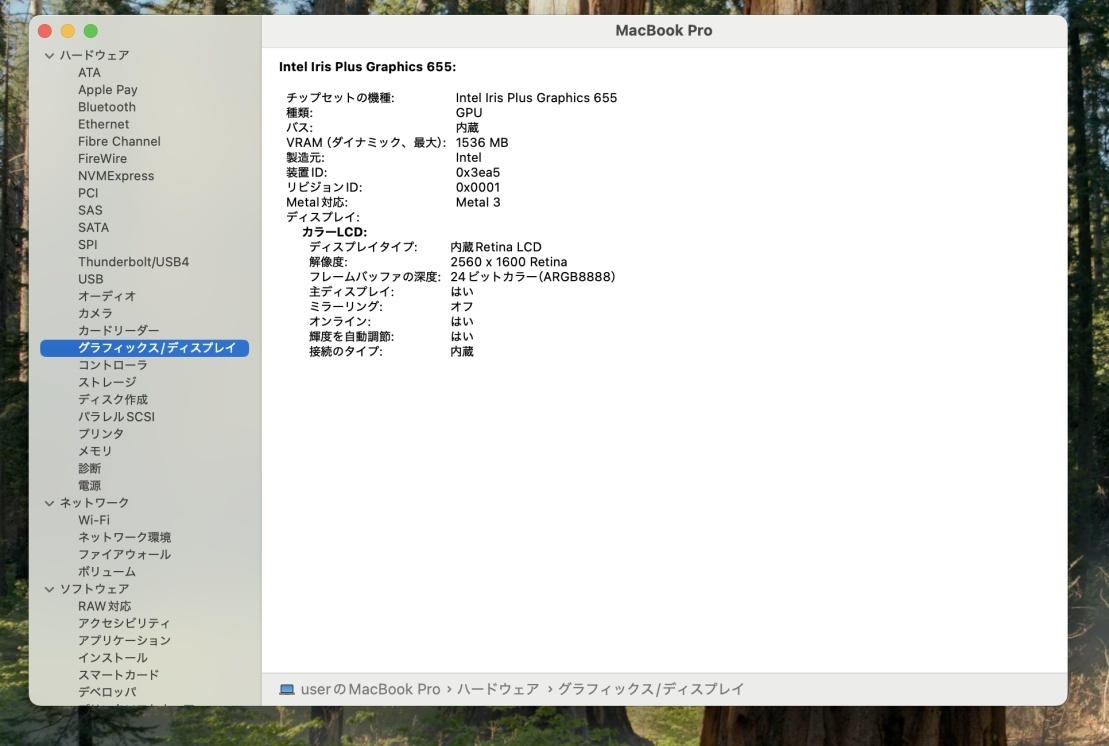Viewport: 1109px width, 746px height.
Task: Collapse the ネットワーク section
Action: (x=49, y=503)
